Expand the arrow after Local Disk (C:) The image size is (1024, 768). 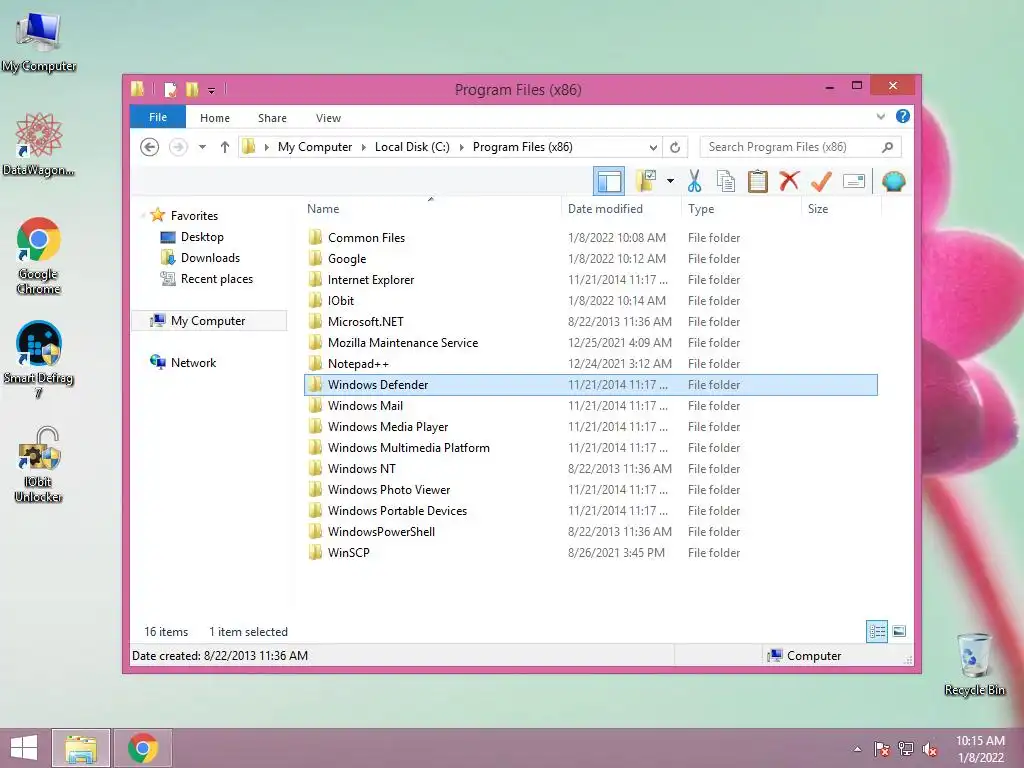click(462, 148)
